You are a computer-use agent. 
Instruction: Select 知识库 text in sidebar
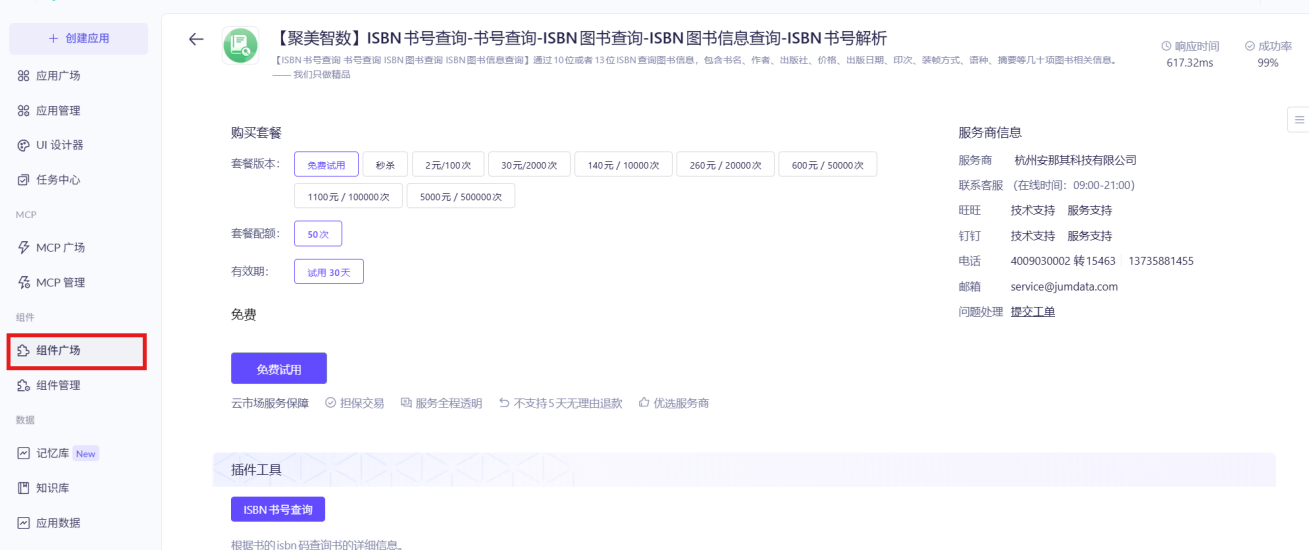[52, 488]
